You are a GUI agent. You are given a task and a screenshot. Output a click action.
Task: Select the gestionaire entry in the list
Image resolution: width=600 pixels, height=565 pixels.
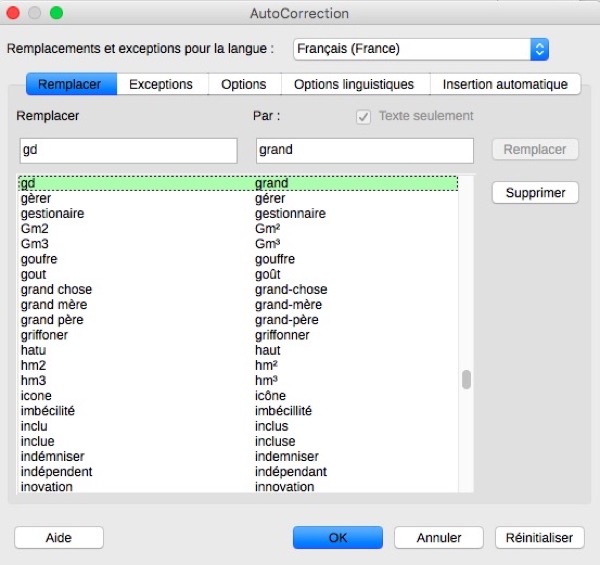pos(53,214)
